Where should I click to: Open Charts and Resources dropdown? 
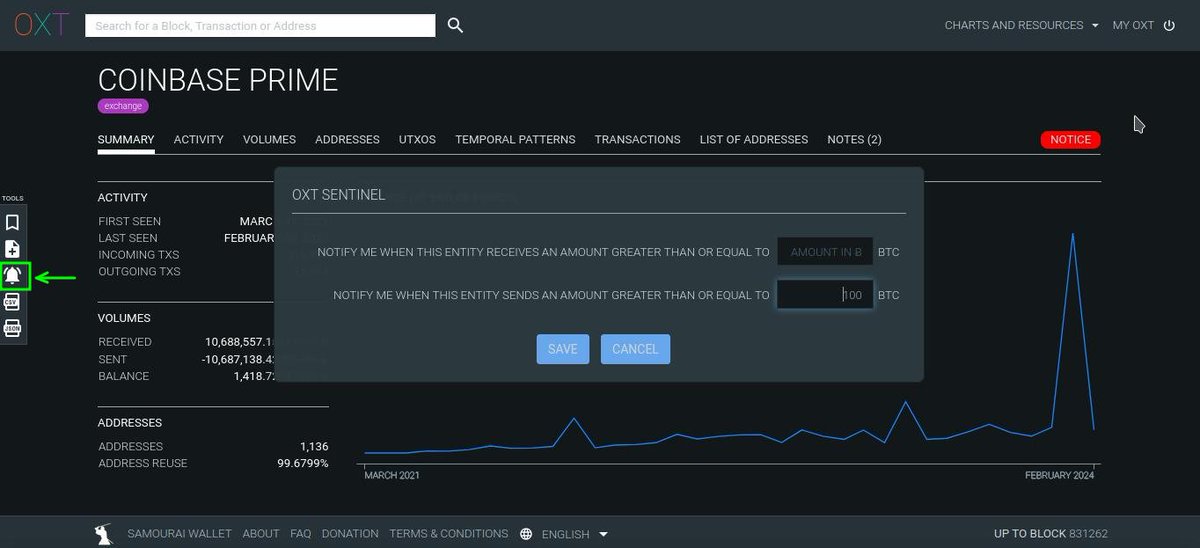(x=1022, y=25)
